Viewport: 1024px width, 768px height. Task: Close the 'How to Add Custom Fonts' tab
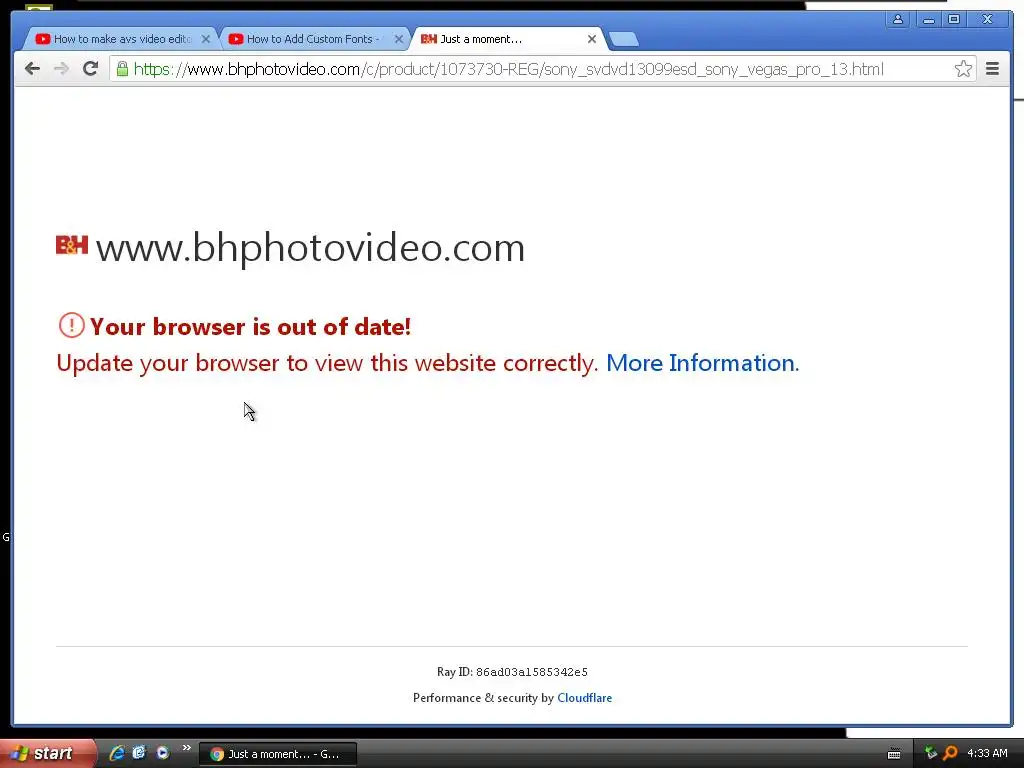pos(398,39)
